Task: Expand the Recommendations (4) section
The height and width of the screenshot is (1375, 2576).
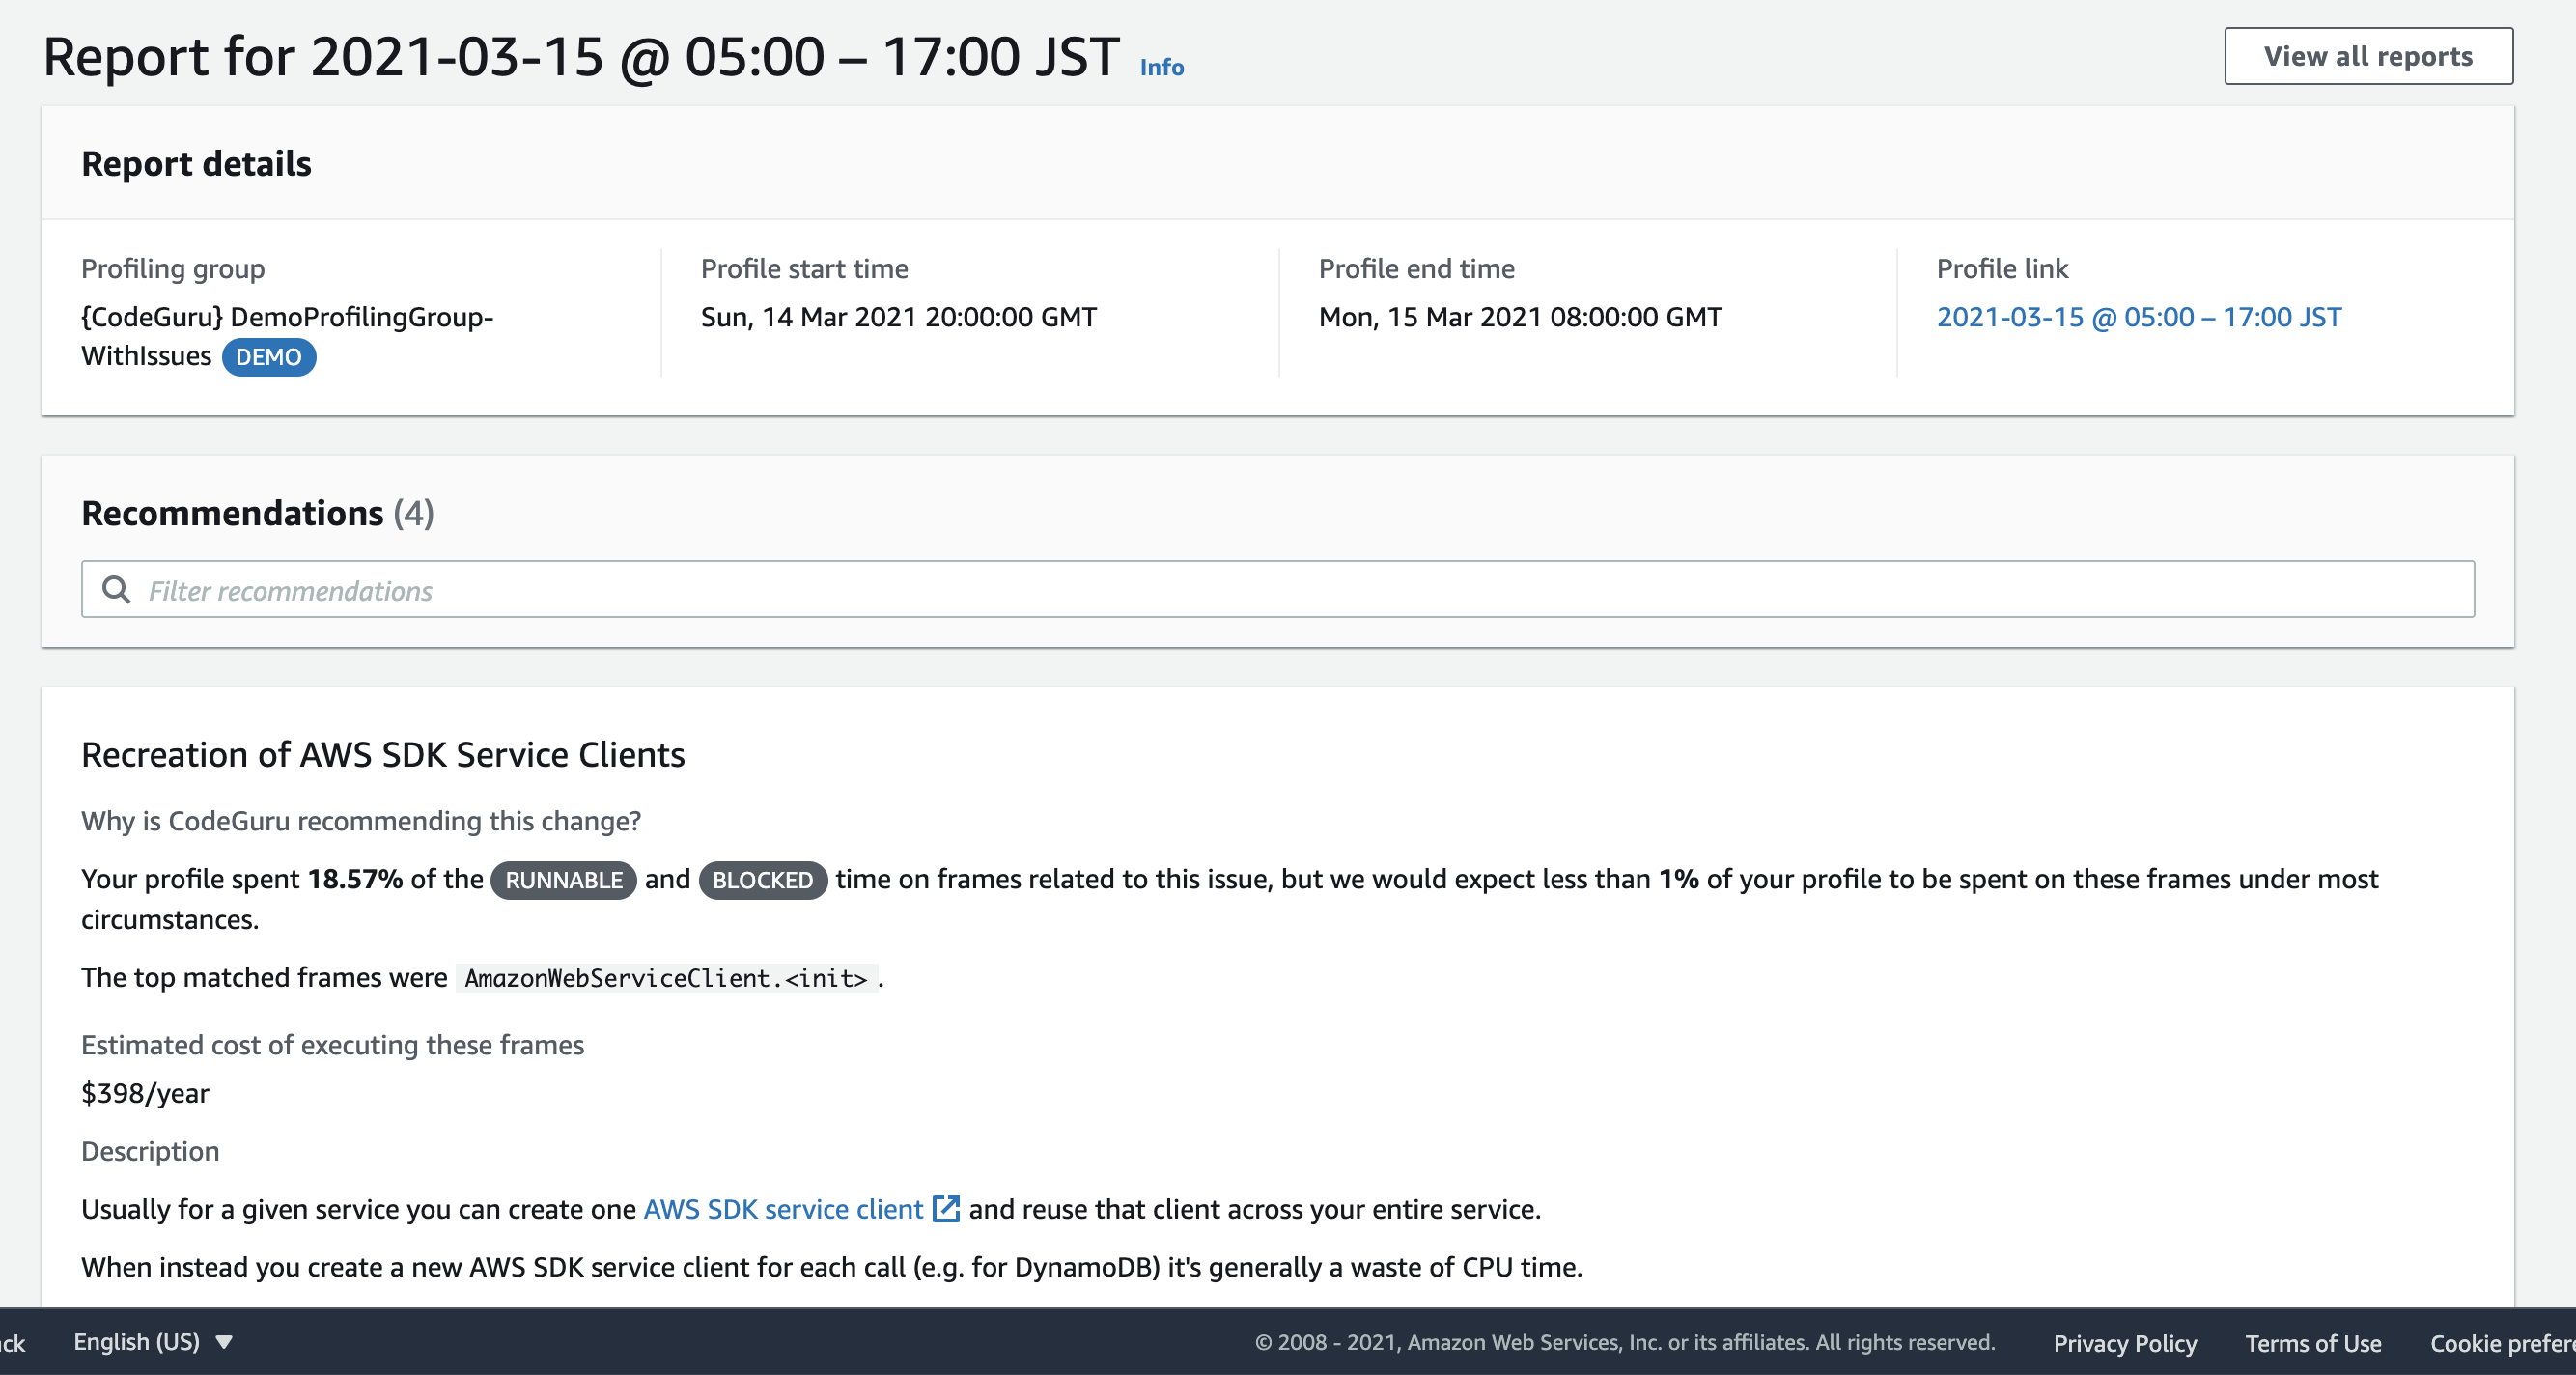Action: tap(258, 514)
